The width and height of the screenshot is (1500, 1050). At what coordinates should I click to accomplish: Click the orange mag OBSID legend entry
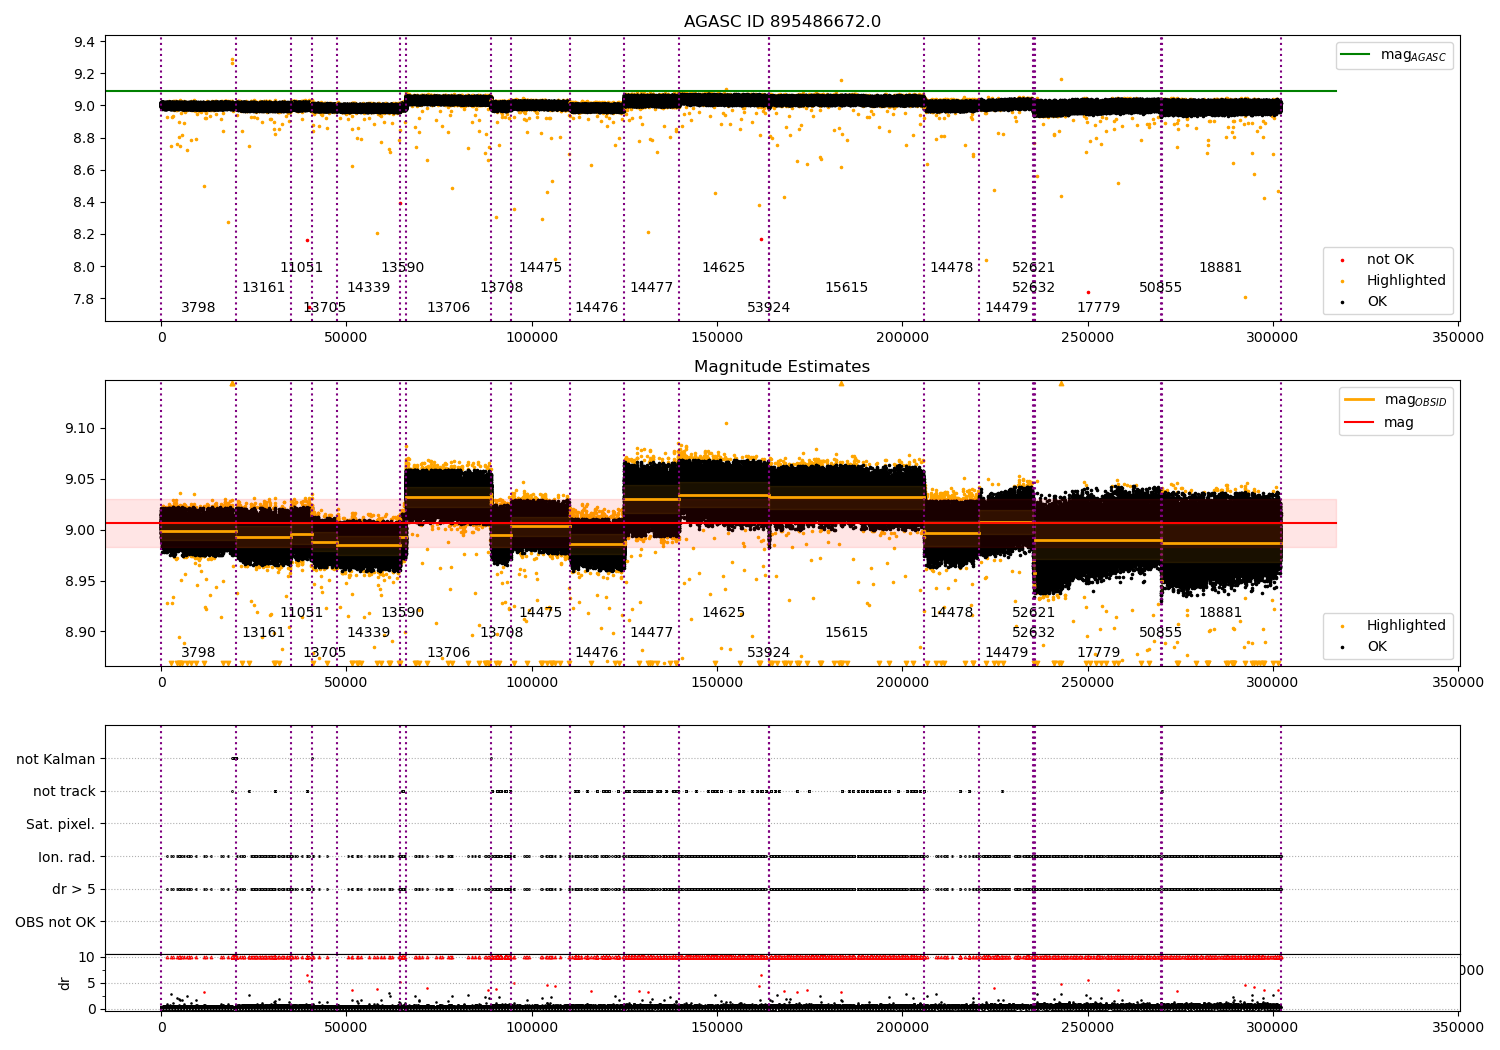tap(1396, 400)
